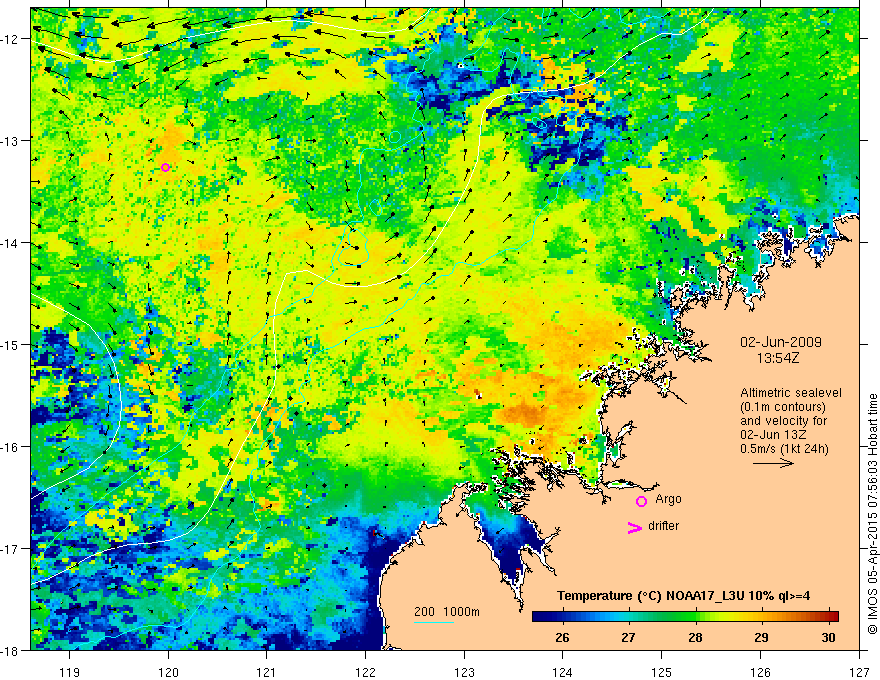Click the latitude axis label '-16'
880x680 pixels.
click(x=10, y=447)
